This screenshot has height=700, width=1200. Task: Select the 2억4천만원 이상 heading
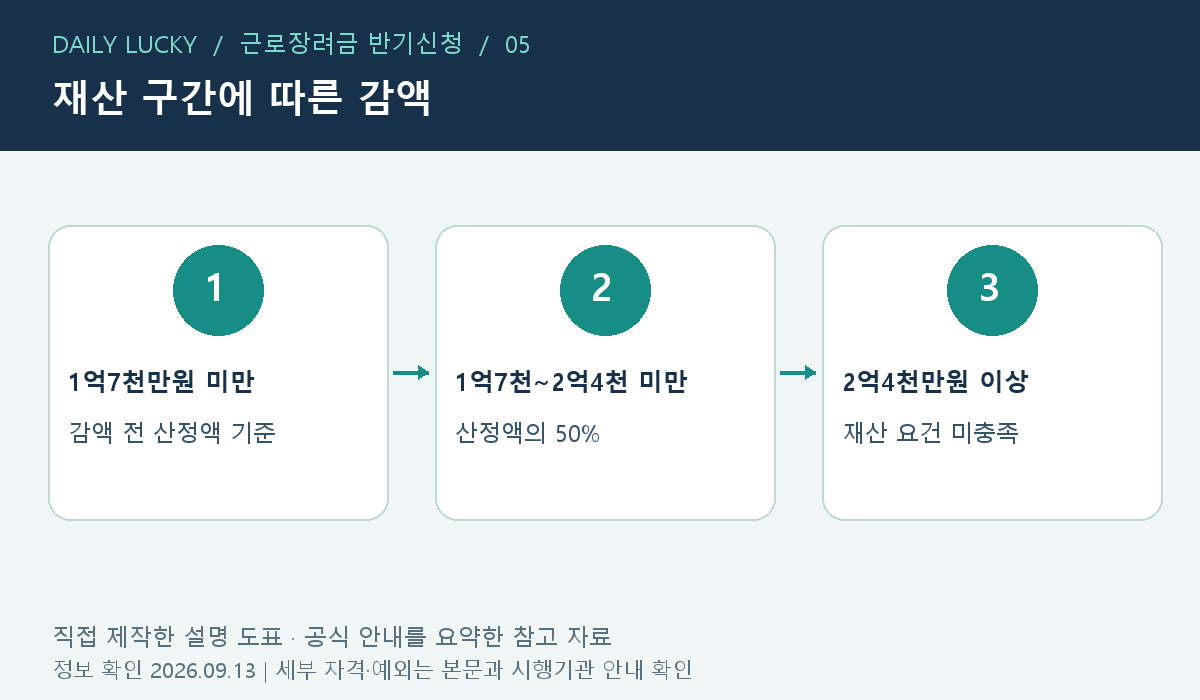click(935, 382)
